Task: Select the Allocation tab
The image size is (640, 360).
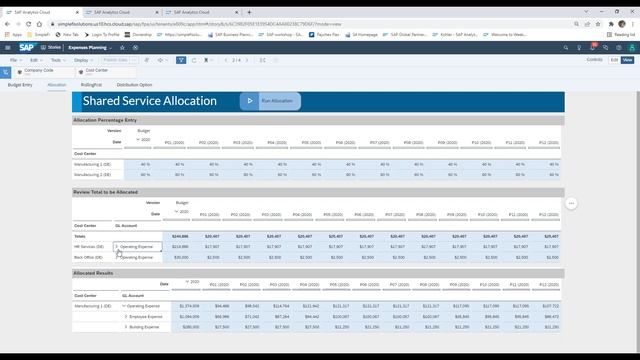Action: tap(57, 85)
